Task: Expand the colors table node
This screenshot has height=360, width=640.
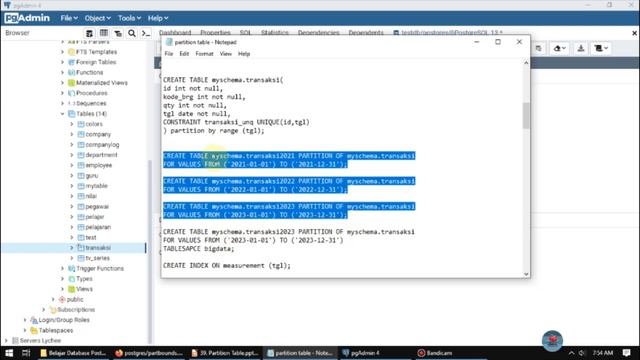Action: 72,124
